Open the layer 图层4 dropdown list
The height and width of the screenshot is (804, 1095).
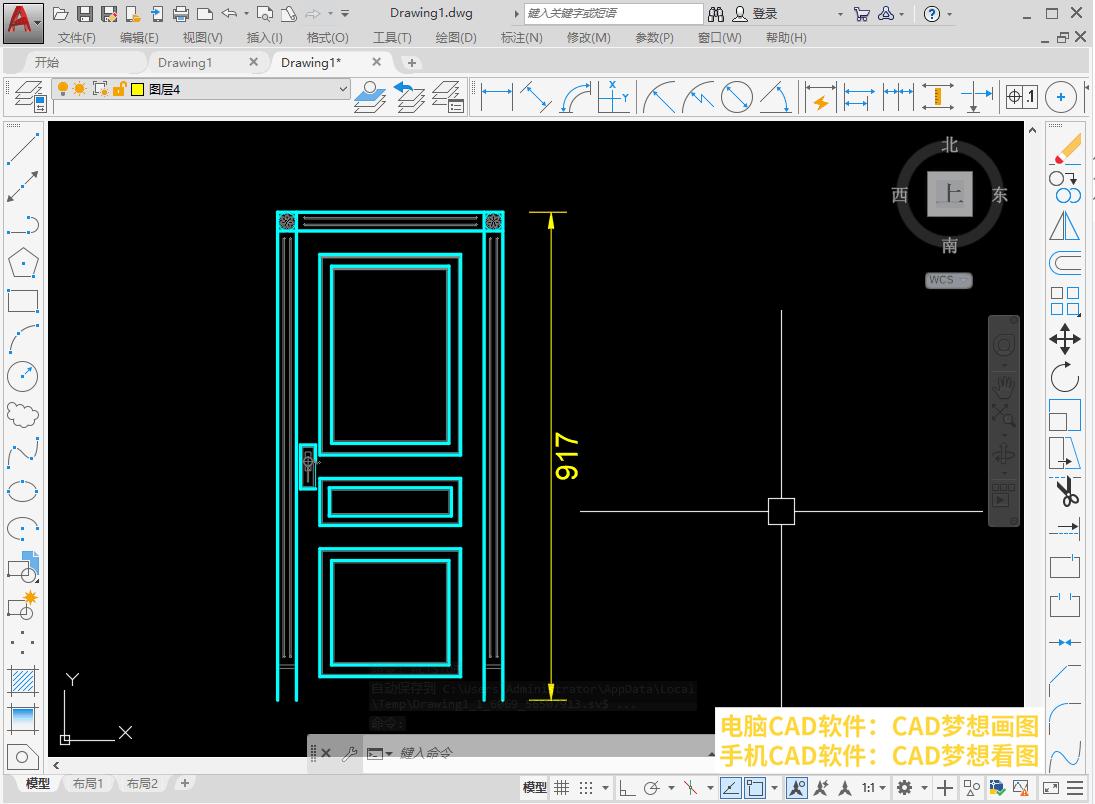(343, 89)
